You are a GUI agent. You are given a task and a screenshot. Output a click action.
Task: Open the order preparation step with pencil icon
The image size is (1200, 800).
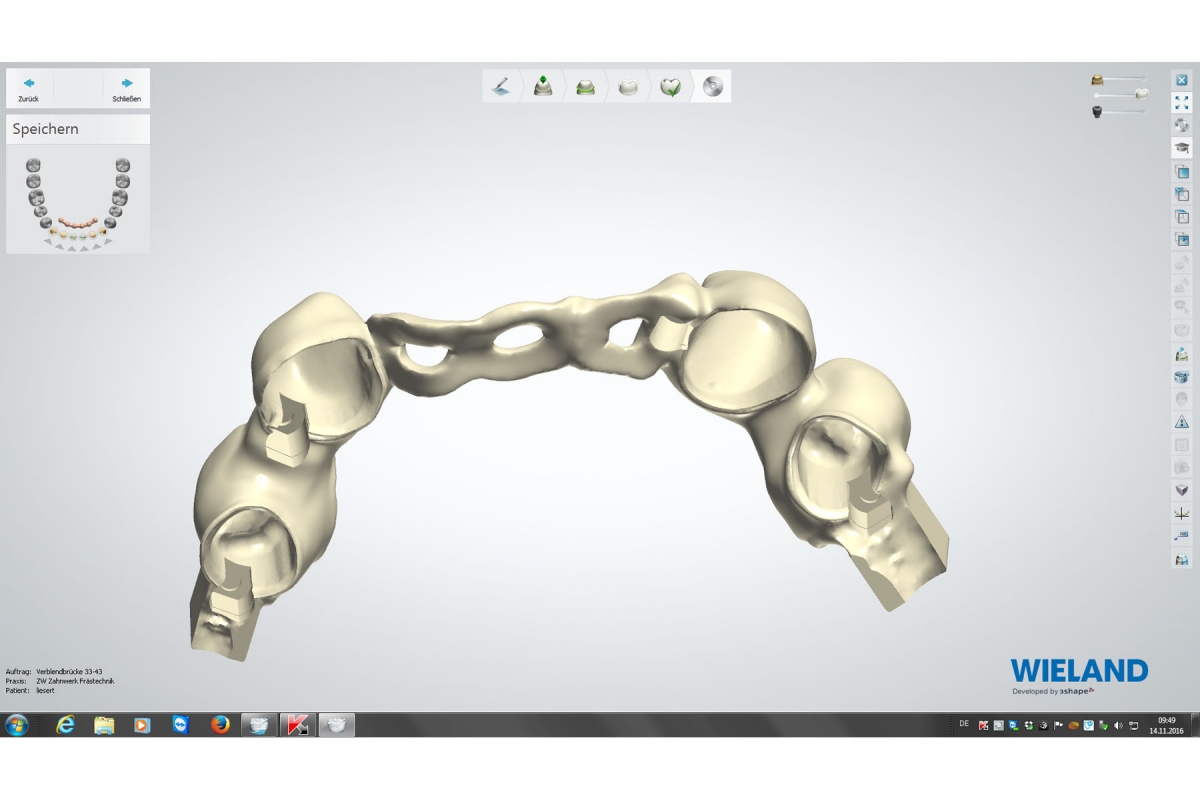pyautogui.click(x=502, y=86)
